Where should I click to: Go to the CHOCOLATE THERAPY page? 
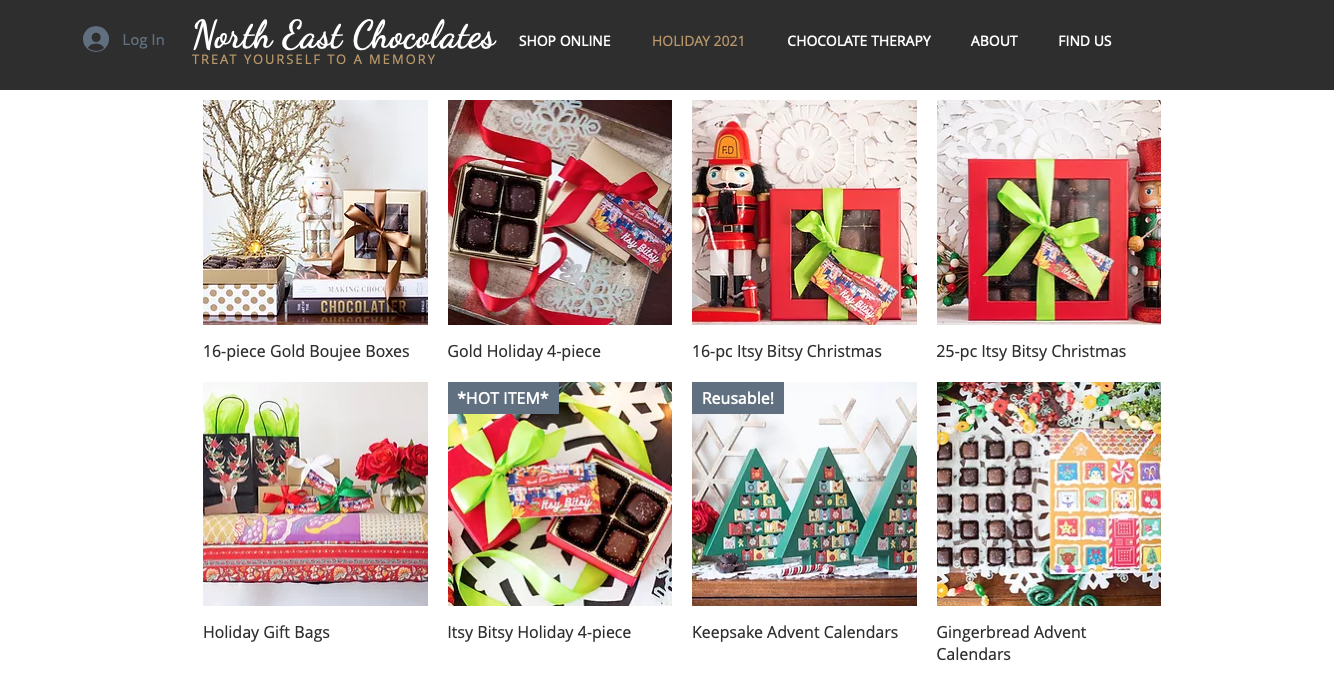point(859,41)
